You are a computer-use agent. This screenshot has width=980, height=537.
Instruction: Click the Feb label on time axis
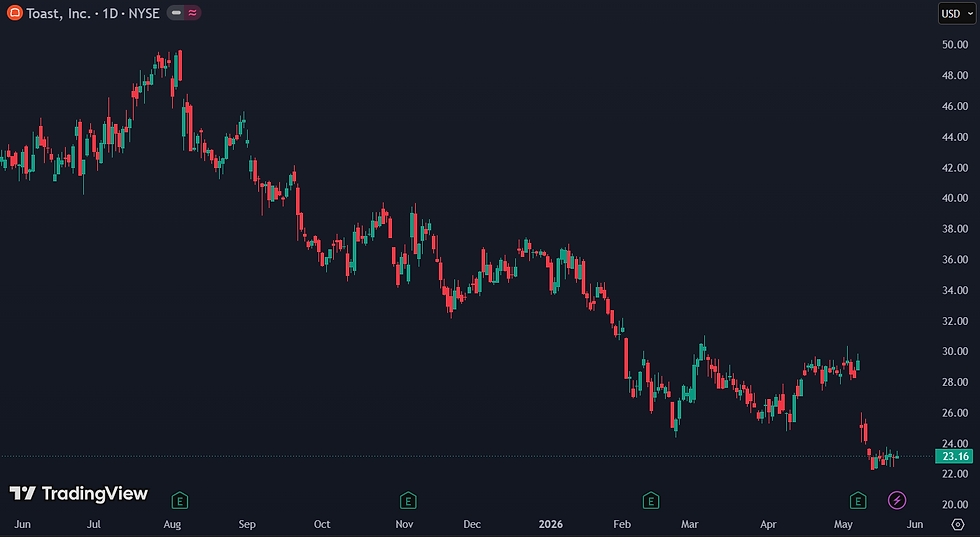[x=622, y=524]
